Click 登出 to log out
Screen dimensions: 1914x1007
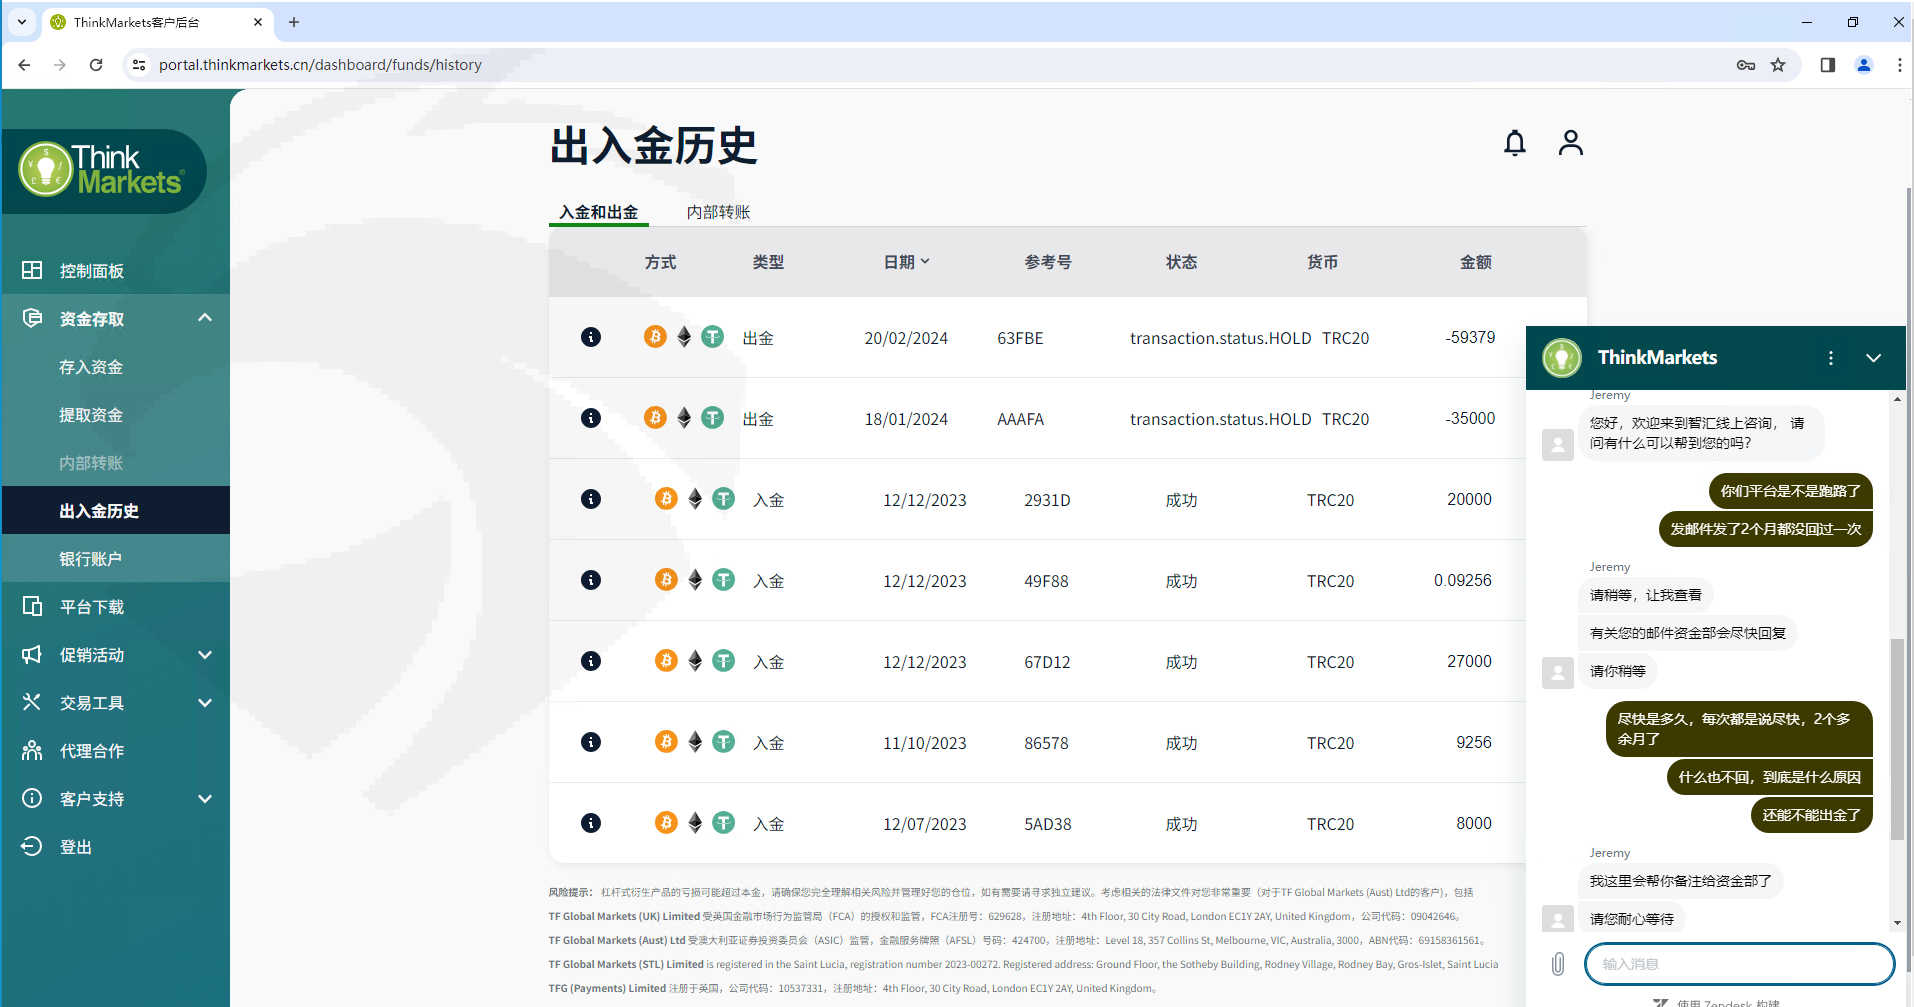coord(76,847)
